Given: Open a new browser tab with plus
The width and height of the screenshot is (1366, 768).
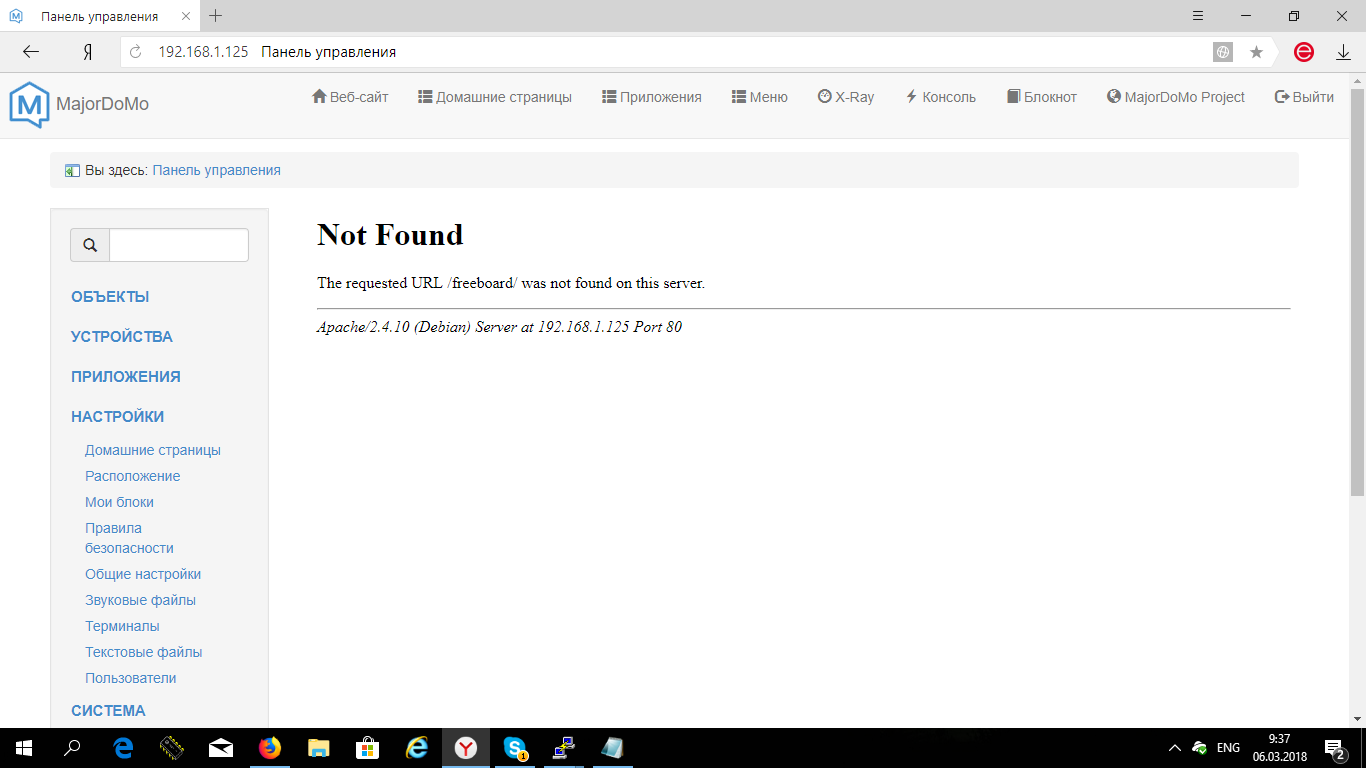Looking at the screenshot, I should click(x=216, y=16).
